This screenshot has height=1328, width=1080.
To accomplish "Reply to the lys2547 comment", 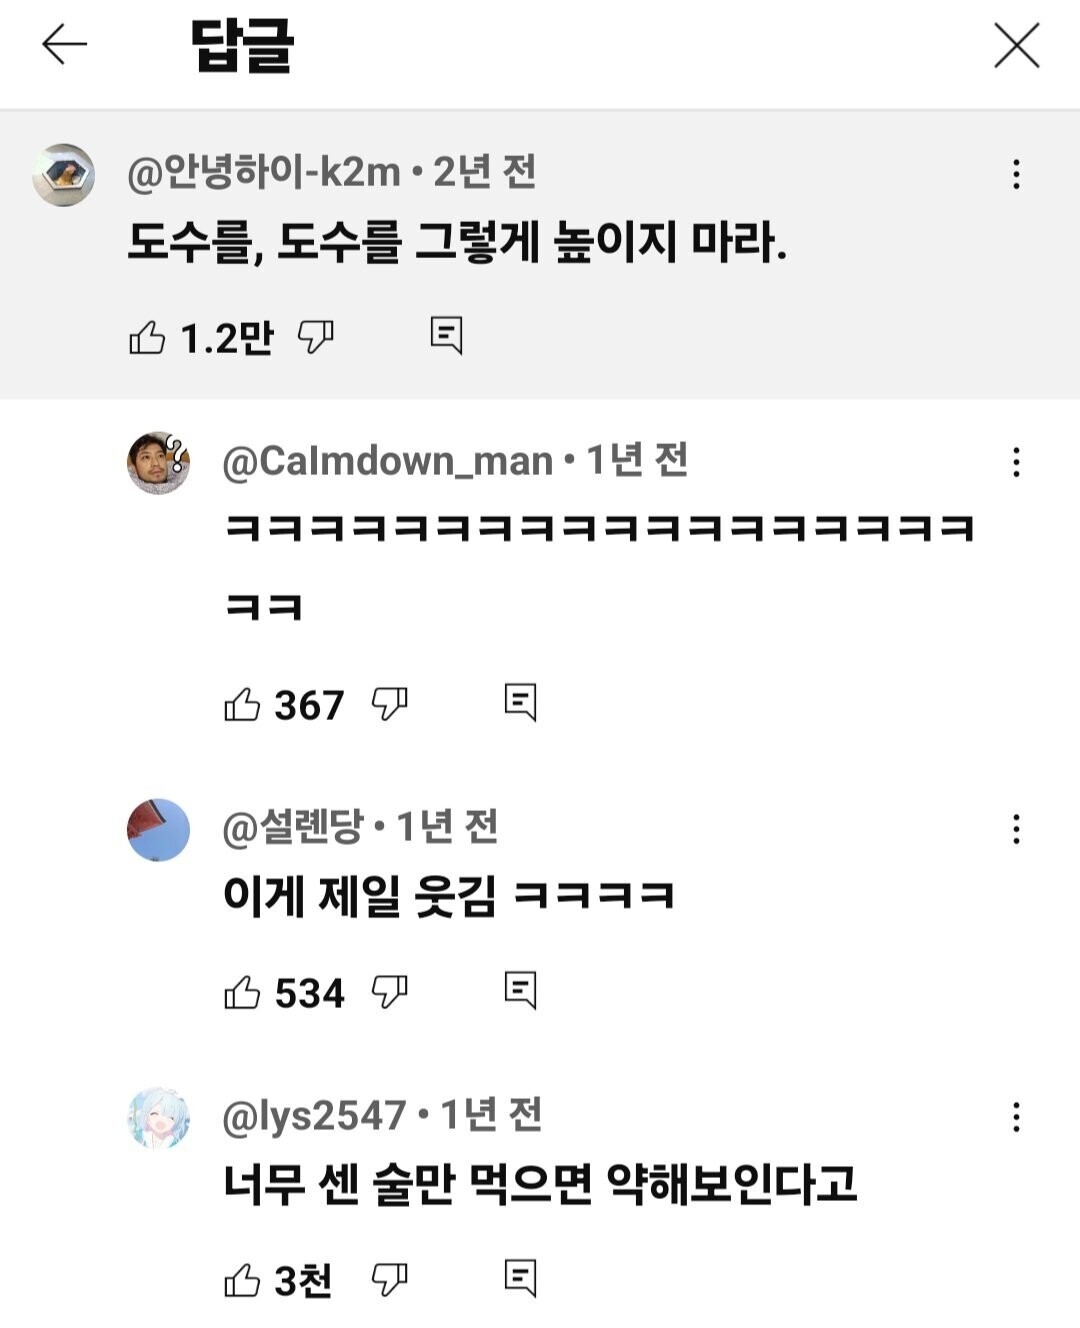I will click(520, 1278).
